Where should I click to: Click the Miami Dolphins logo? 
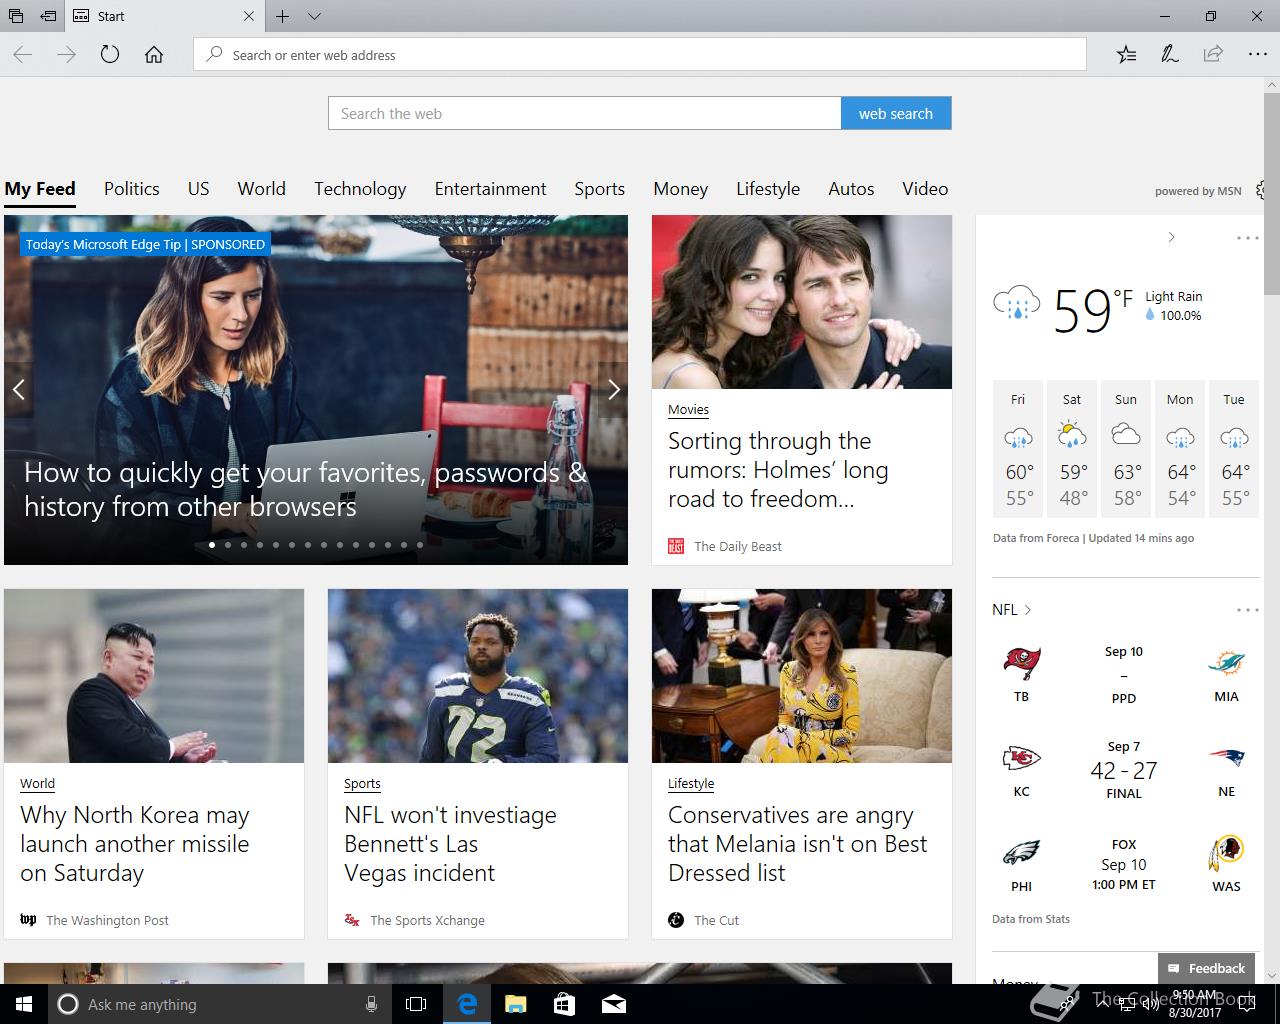click(1226, 663)
